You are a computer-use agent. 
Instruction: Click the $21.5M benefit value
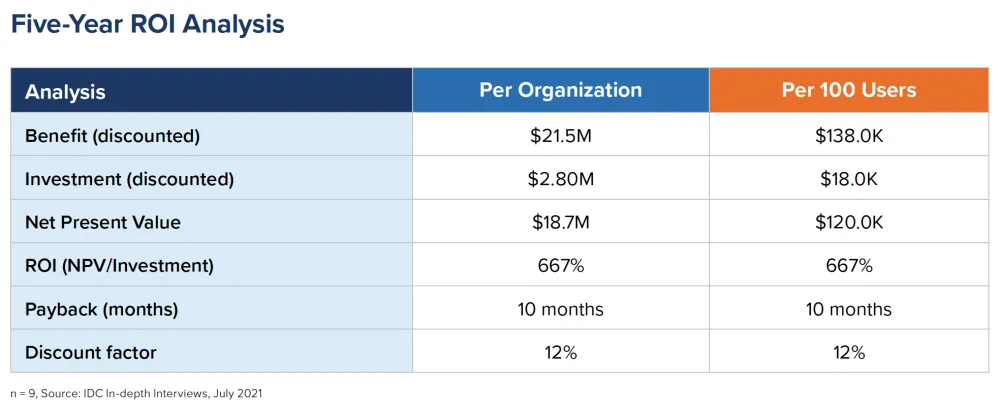point(560,135)
